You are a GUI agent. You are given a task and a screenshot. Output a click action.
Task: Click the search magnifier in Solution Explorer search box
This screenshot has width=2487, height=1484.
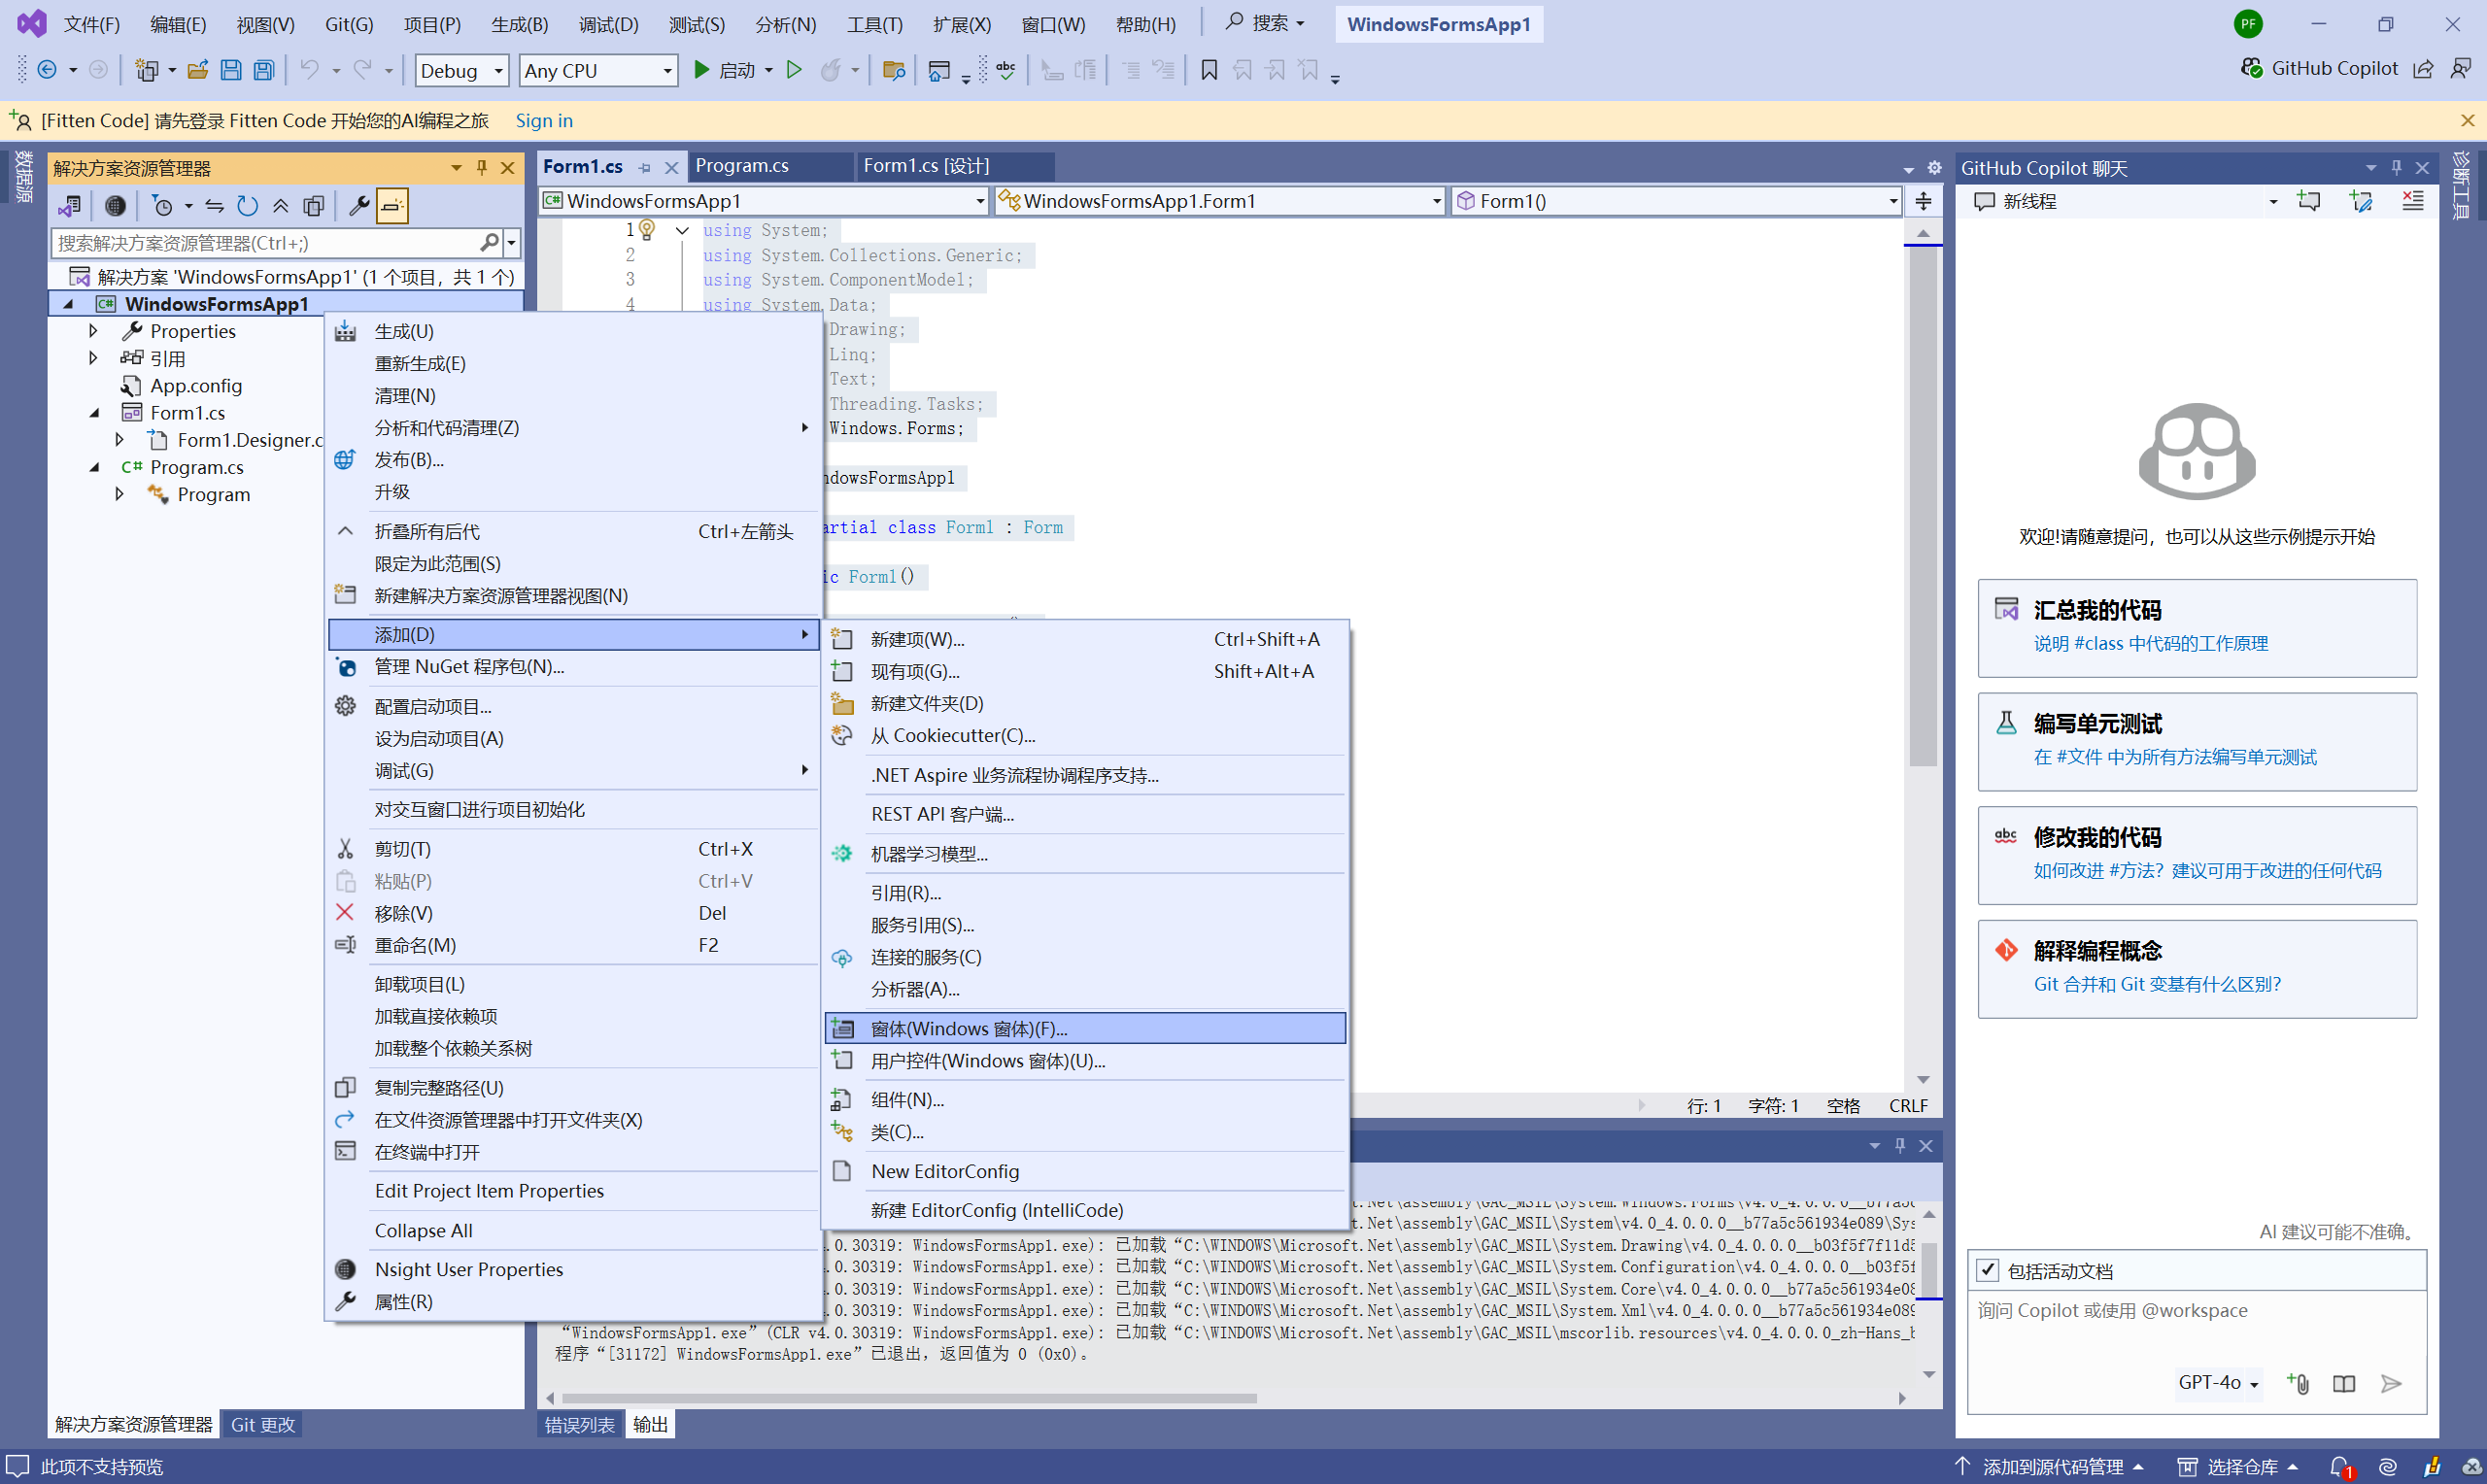pyautogui.click(x=489, y=243)
